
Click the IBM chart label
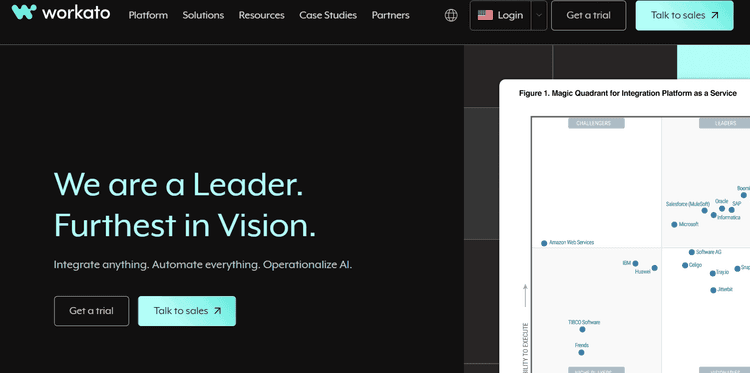pyautogui.click(x=627, y=263)
